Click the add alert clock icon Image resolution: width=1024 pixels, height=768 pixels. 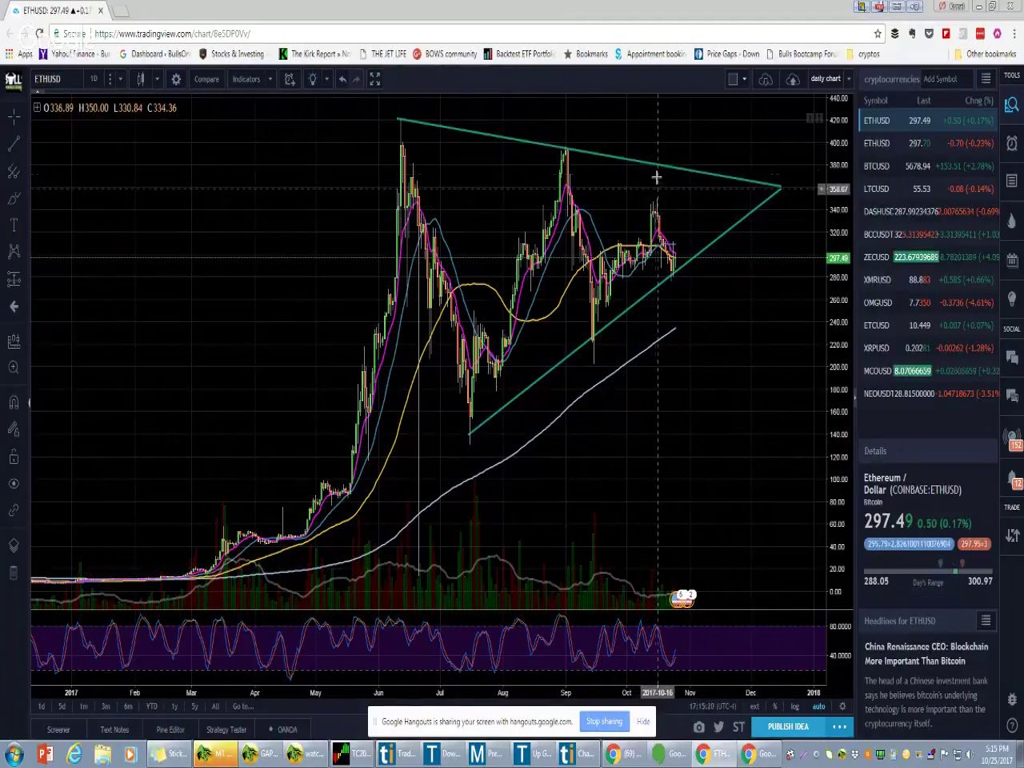(289, 79)
